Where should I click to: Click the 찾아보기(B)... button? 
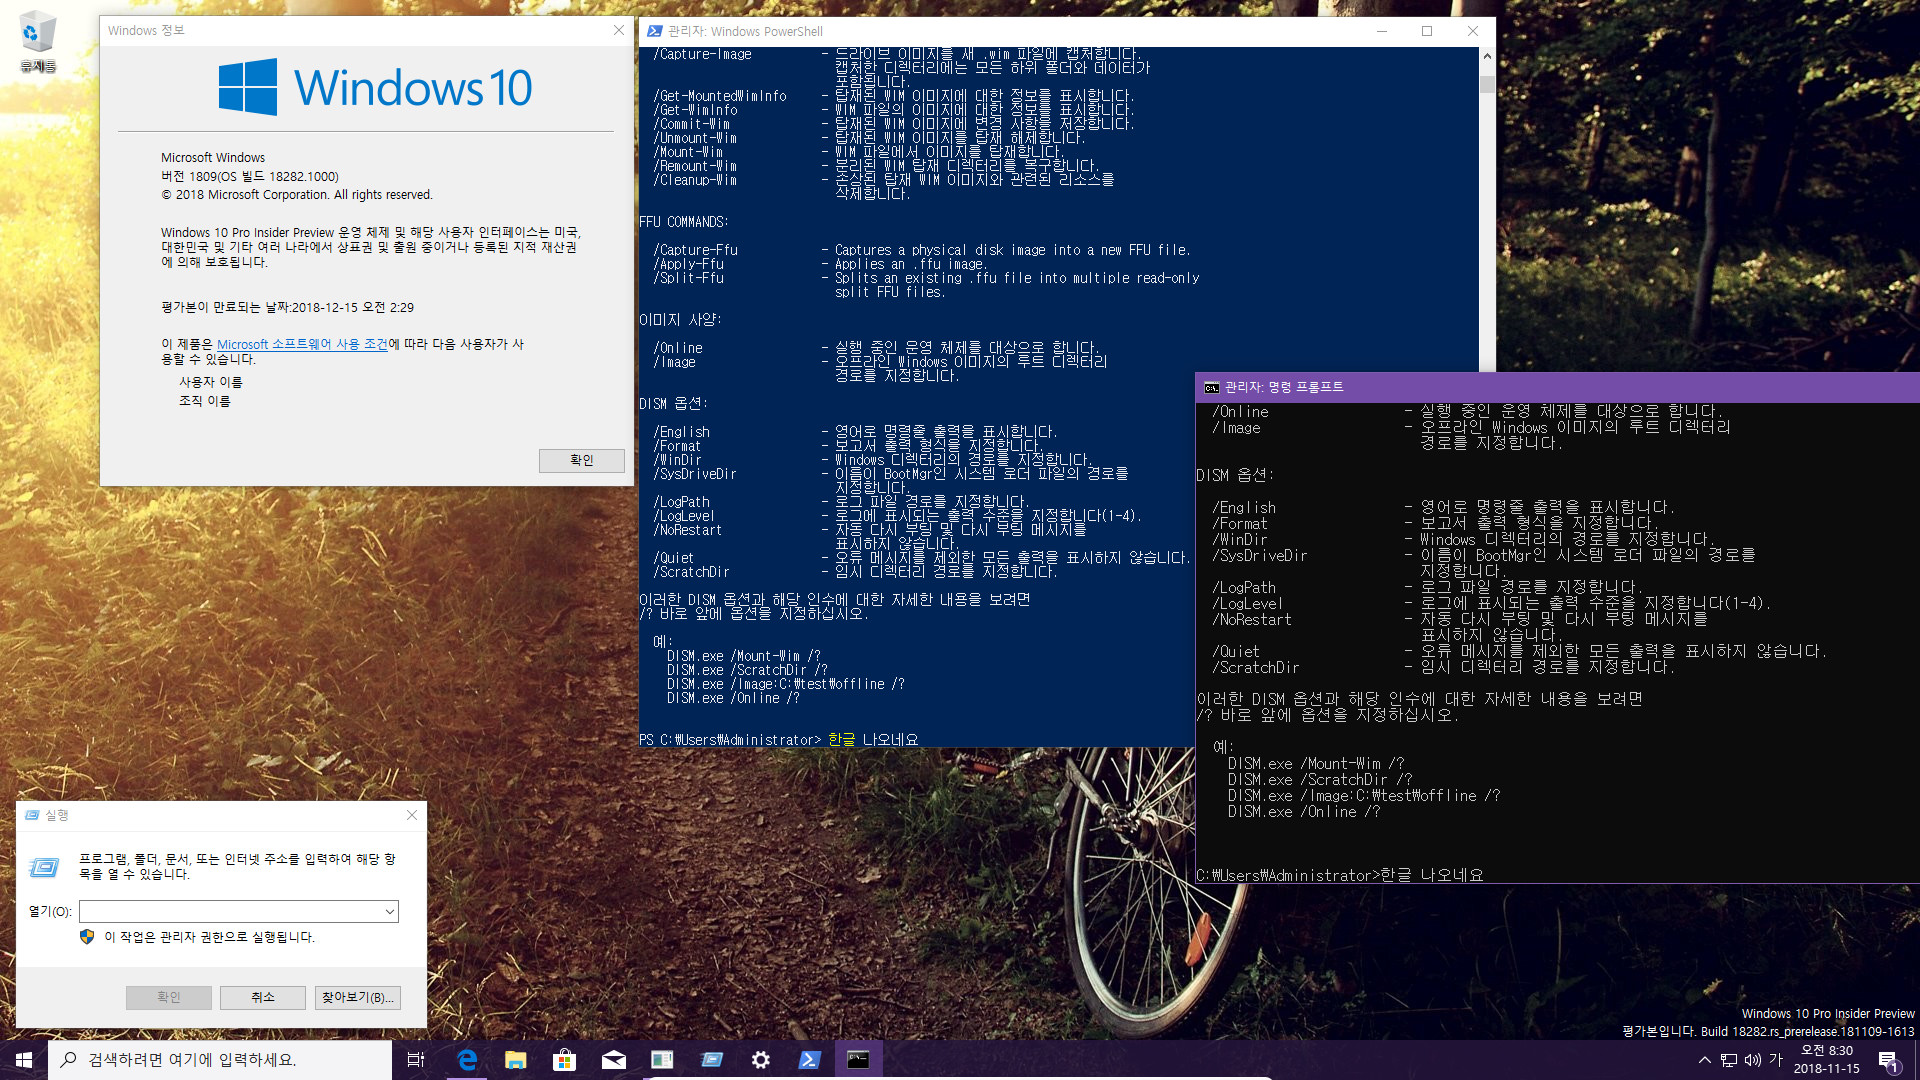pos(358,997)
